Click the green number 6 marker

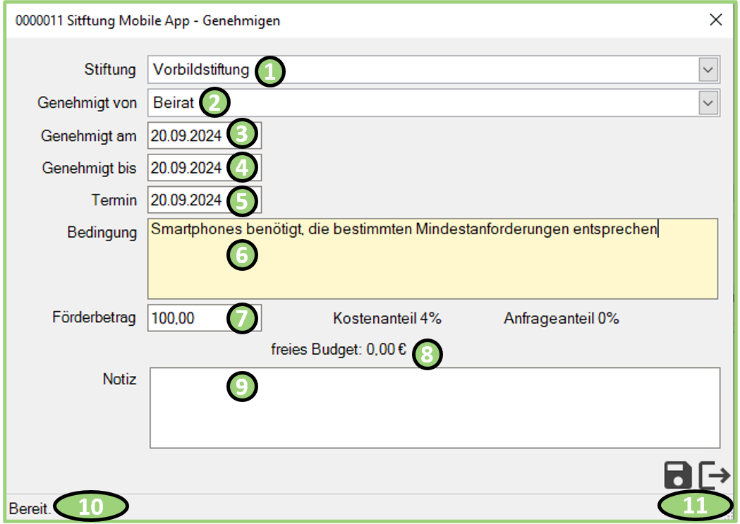[241, 255]
